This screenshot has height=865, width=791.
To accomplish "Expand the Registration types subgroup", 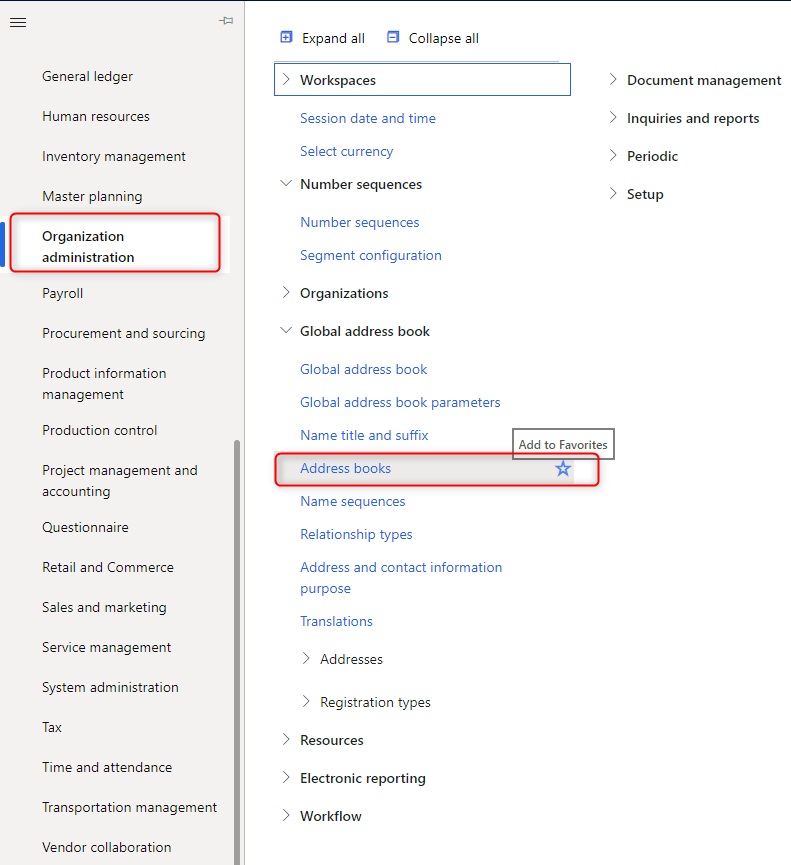I will [306, 702].
